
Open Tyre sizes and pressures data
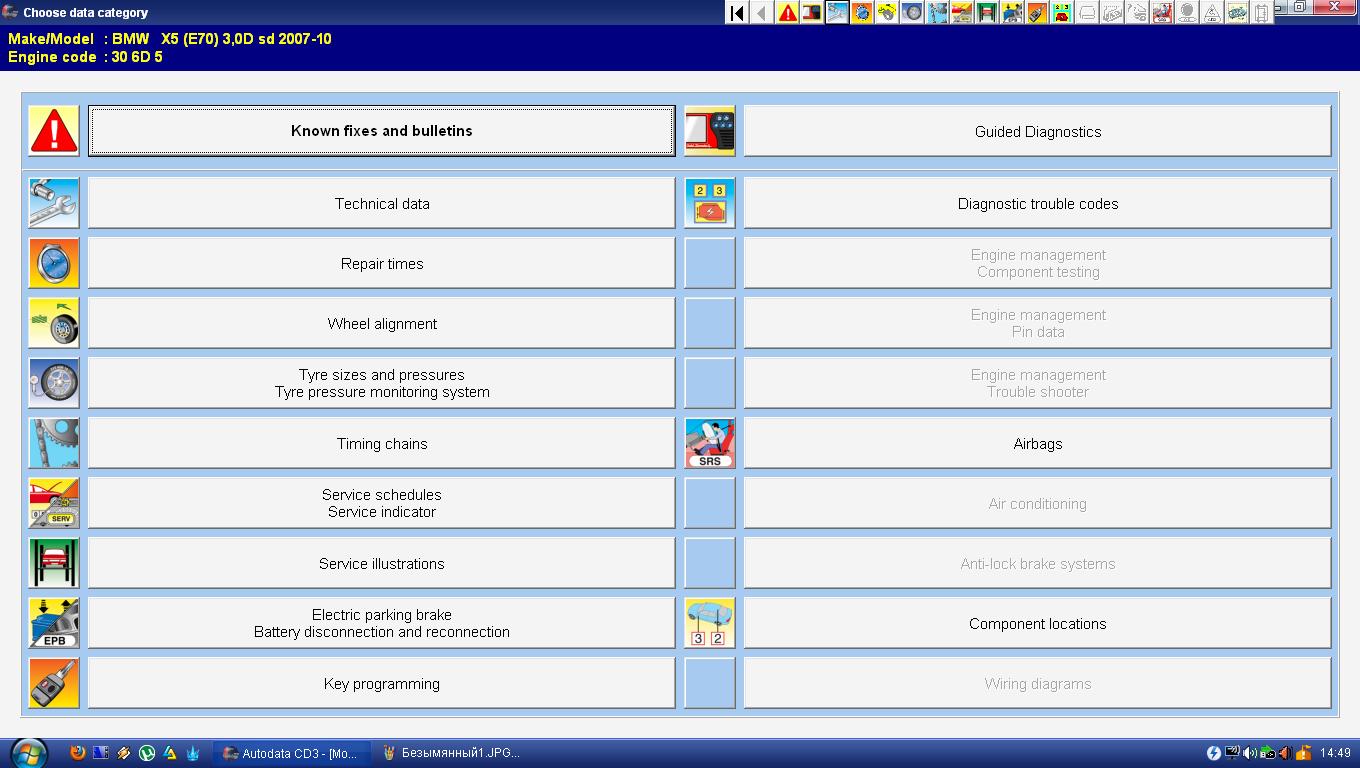click(382, 383)
